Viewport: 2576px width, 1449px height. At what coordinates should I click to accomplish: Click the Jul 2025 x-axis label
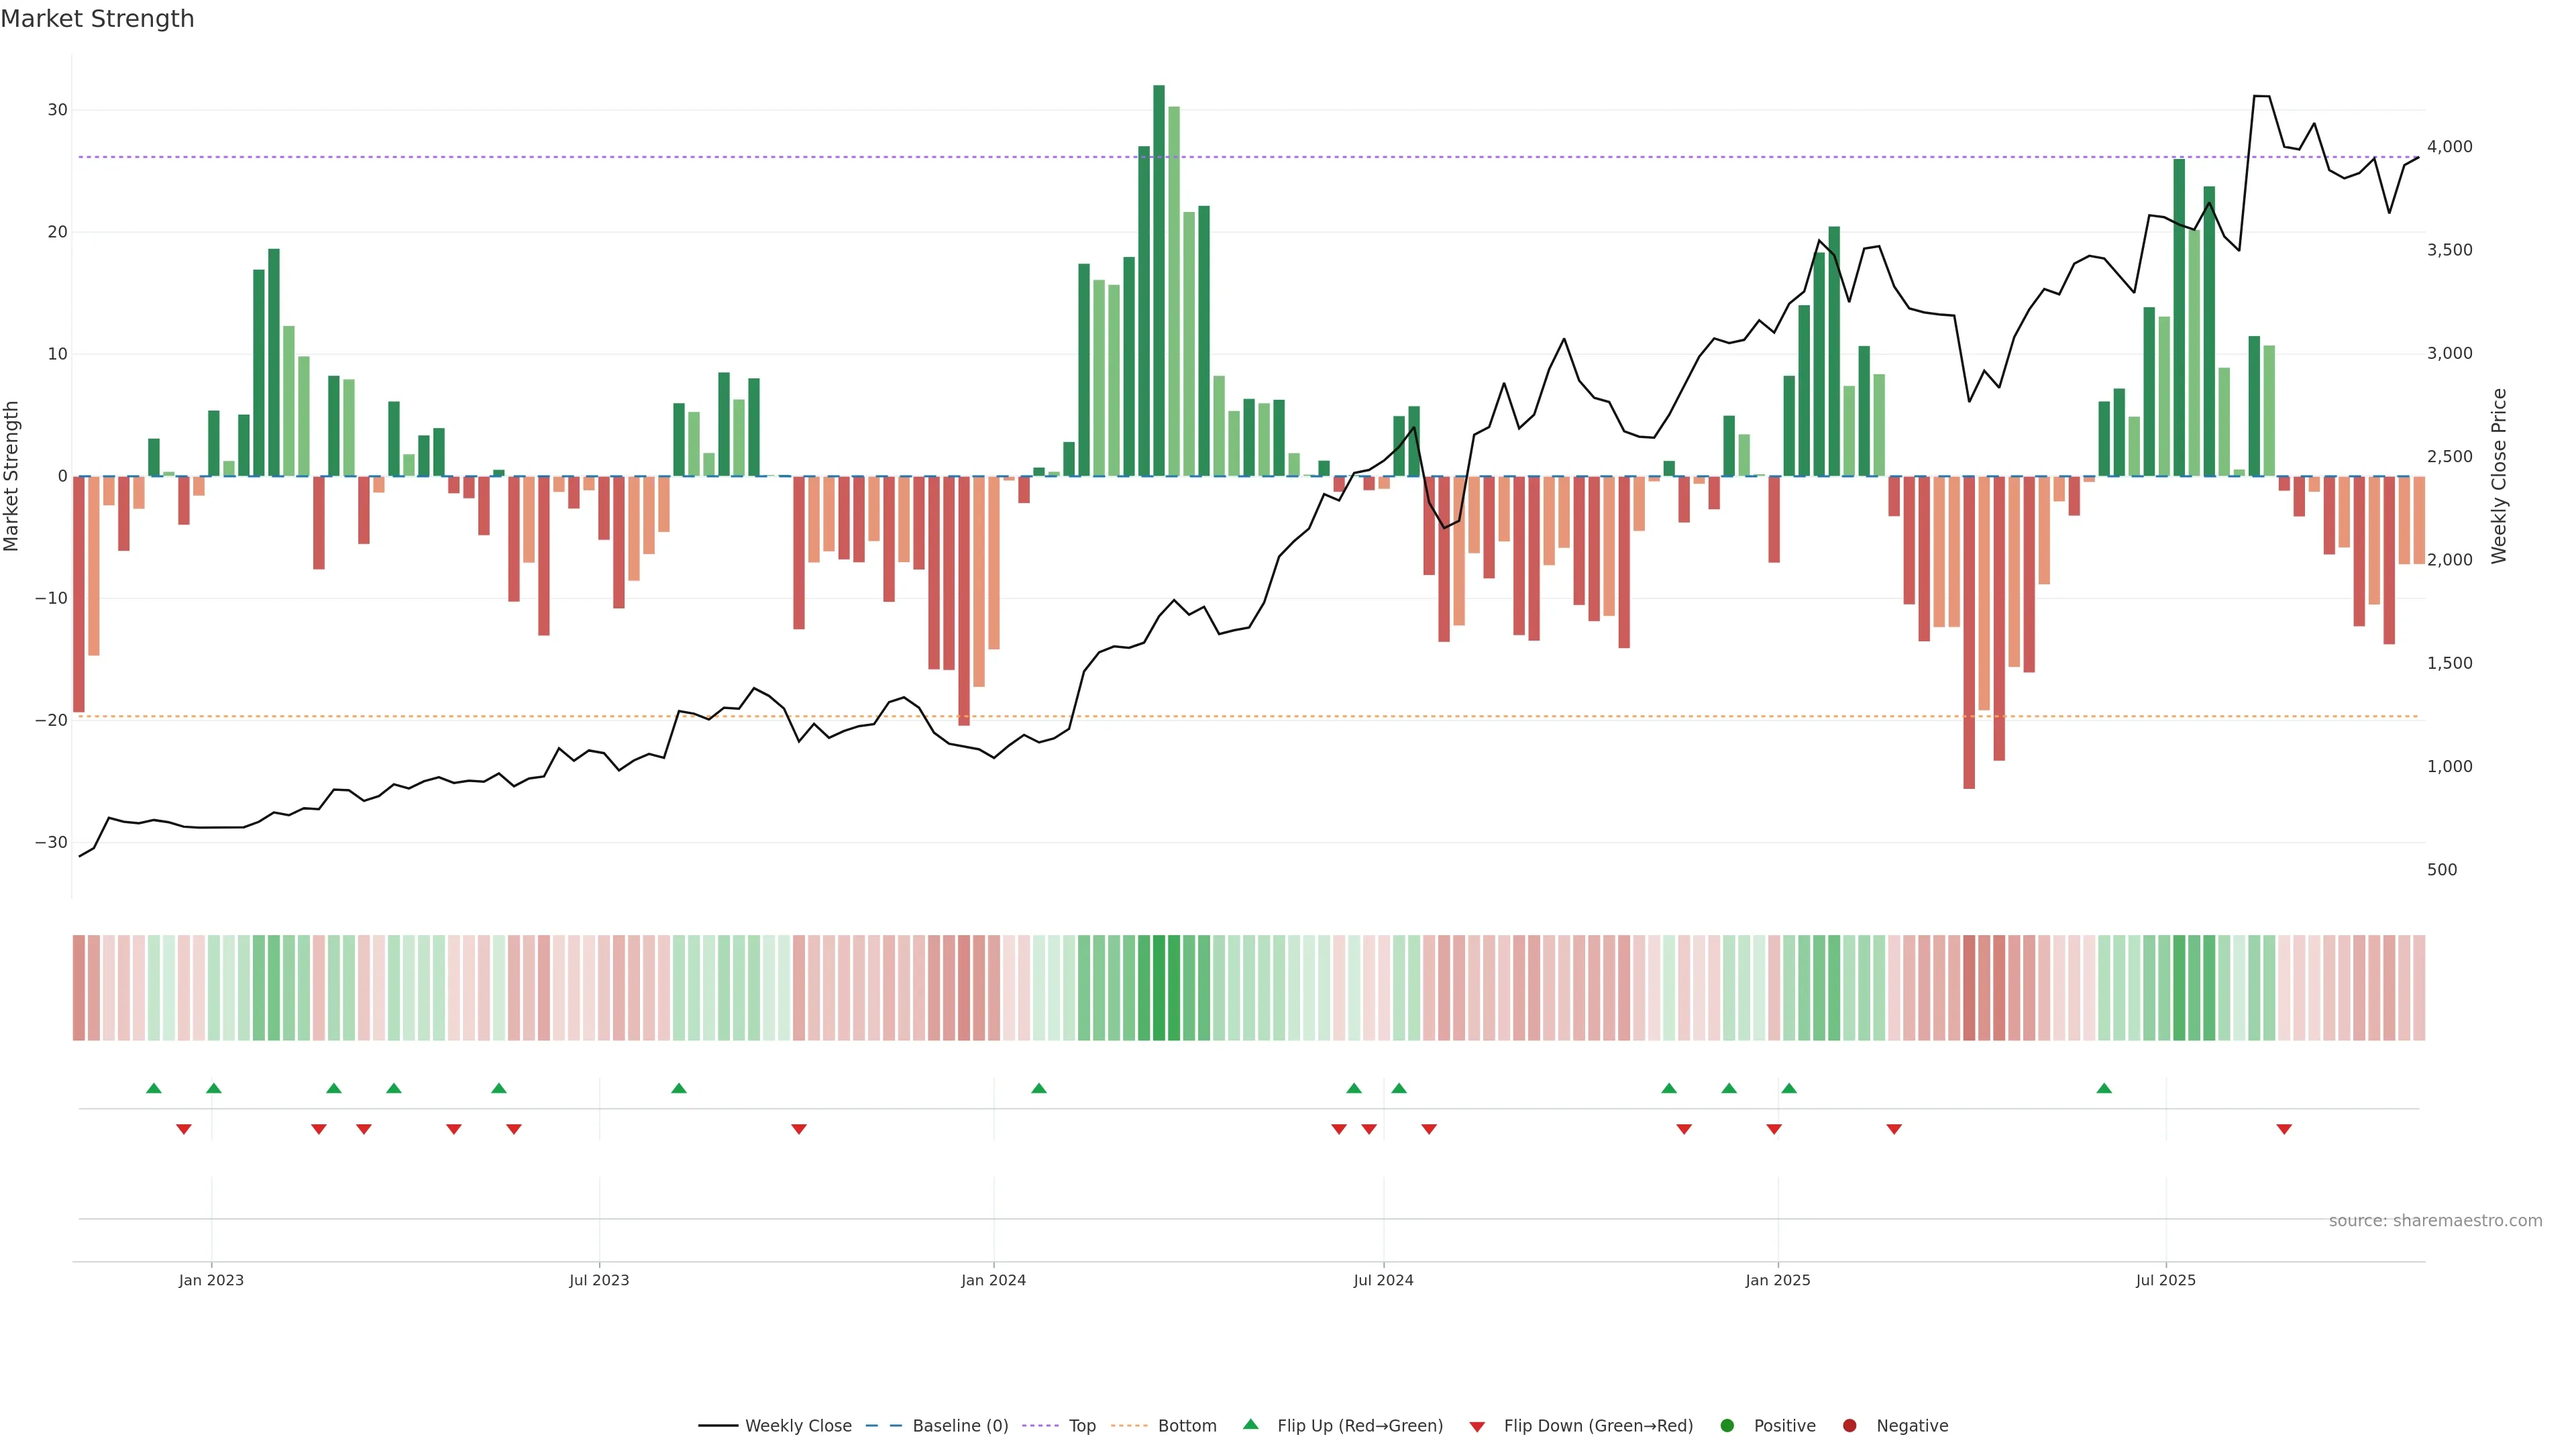pyautogui.click(x=2165, y=1280)
